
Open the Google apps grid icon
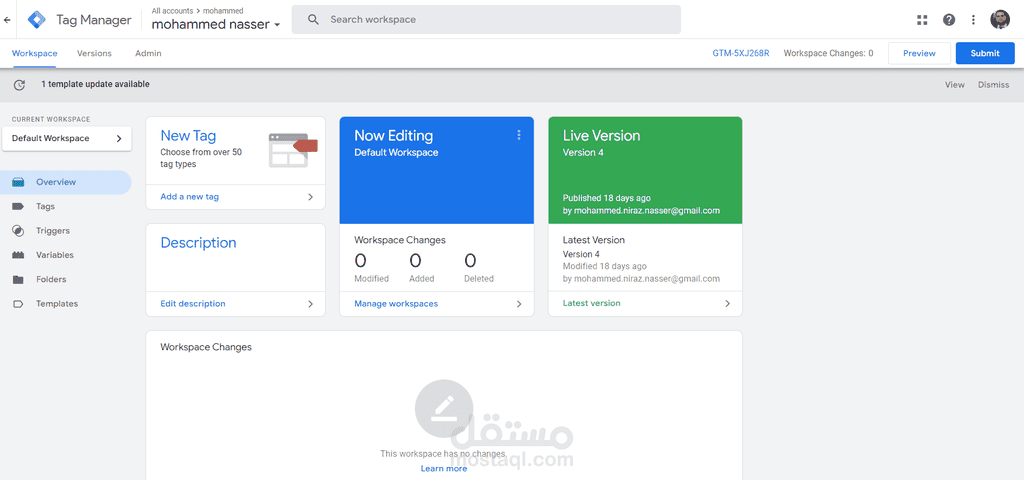point(922,20)
